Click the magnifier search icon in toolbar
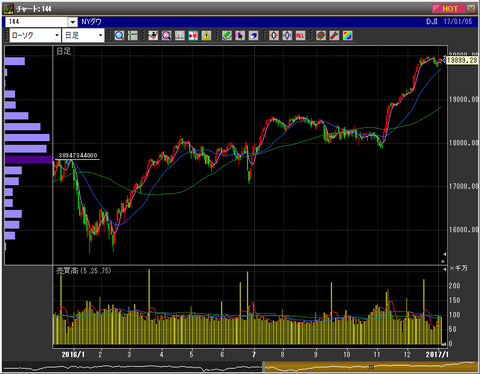 [x=119, y=35]
